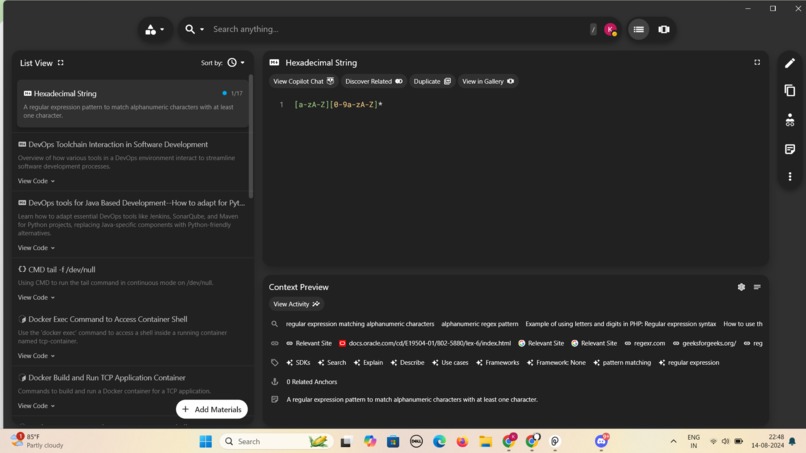Image resolution: width=806 pixels, height=453 pixels.
Task: Expand the List View panel
Action: click(x=61, y=63)
